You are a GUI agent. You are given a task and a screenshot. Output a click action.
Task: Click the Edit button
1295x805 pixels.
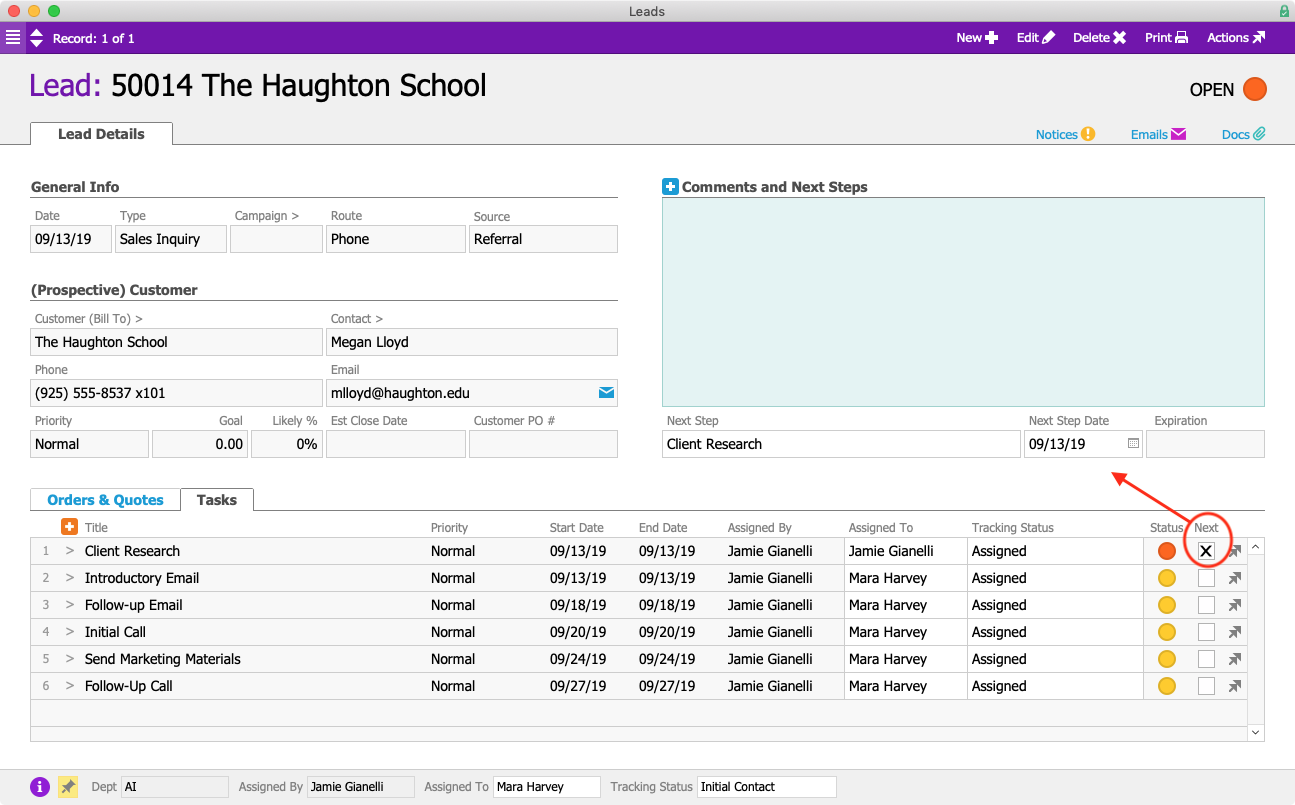(x=1036, y=38)
